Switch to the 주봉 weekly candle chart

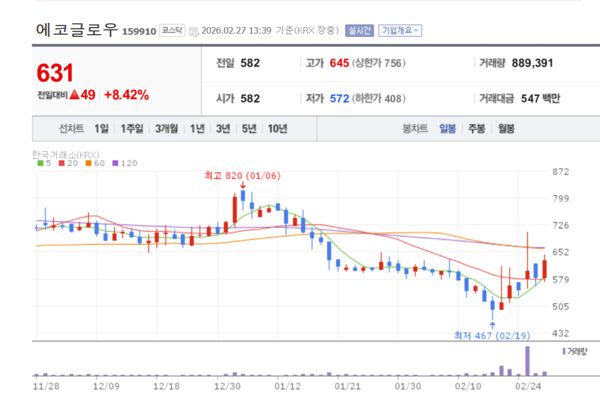click(x=476, y=129)
